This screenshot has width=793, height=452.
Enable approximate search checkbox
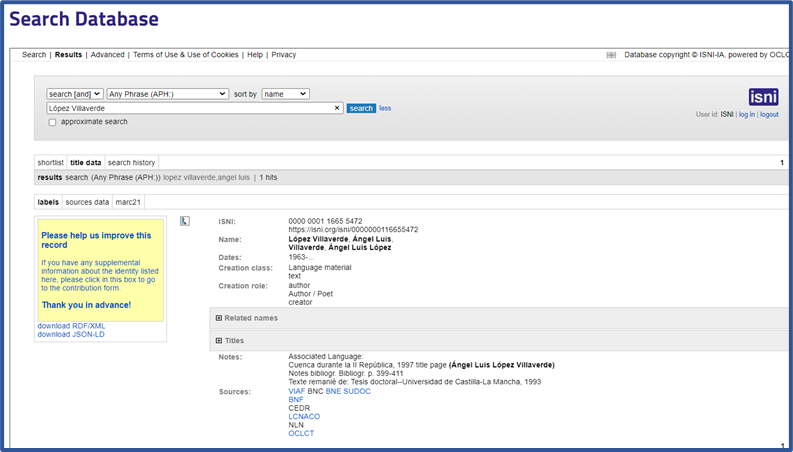[x=53, y=122]
